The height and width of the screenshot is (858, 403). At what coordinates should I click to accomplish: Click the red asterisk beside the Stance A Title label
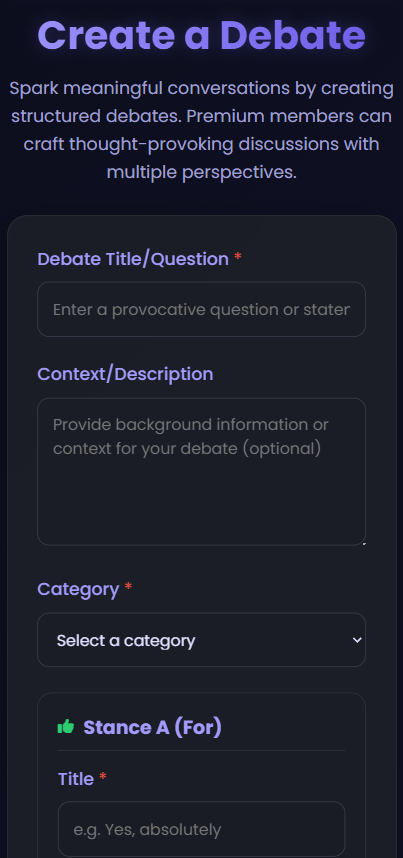(x=103, y=776)
